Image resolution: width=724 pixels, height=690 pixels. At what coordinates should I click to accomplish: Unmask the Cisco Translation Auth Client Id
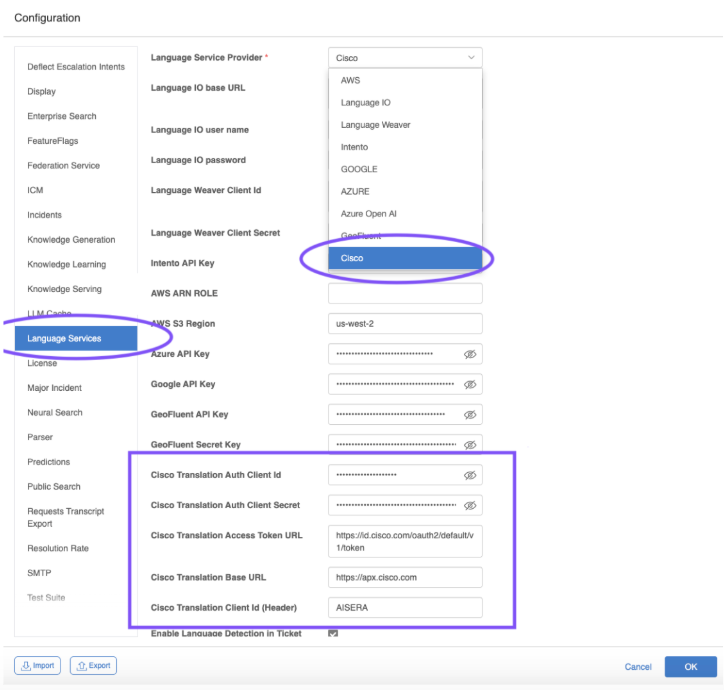pyautogui.click(x=470, y=475)
